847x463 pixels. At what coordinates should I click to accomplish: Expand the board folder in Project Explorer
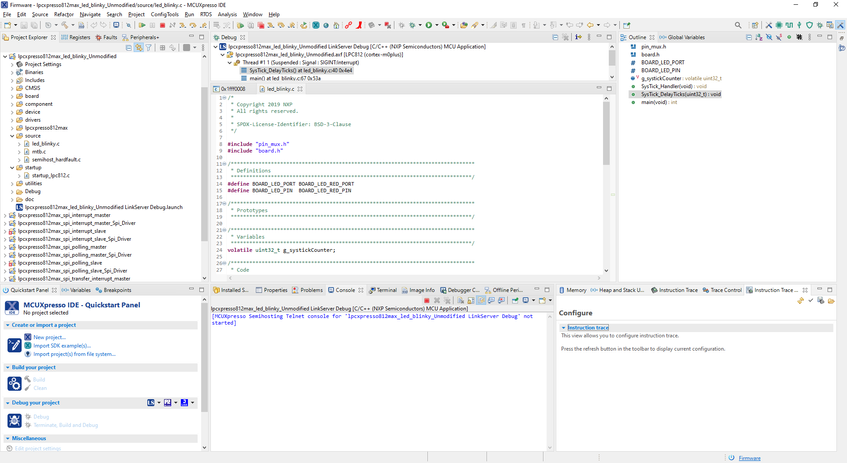(12, 96)
